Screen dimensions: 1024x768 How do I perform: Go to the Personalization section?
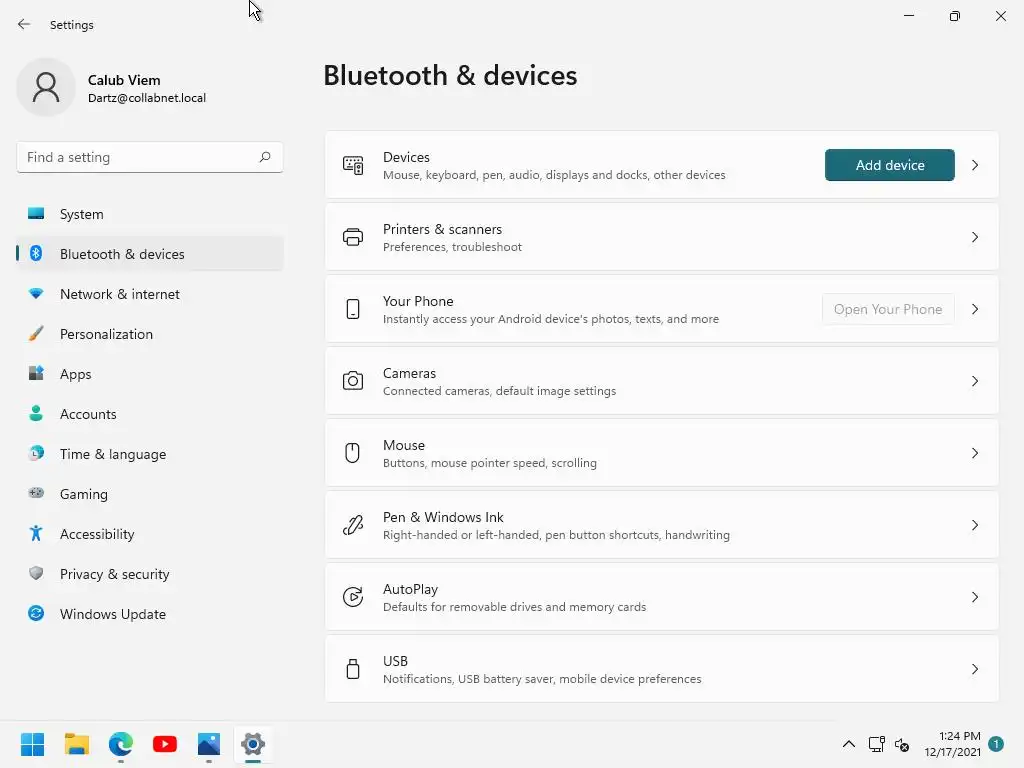pos(106,334)
